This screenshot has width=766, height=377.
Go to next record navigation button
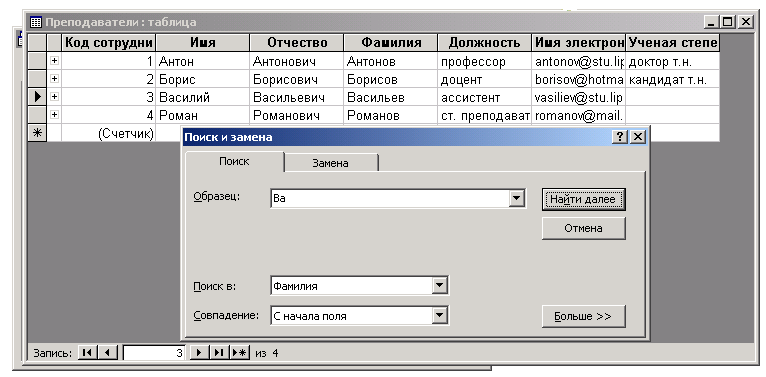tap(198, 353)
